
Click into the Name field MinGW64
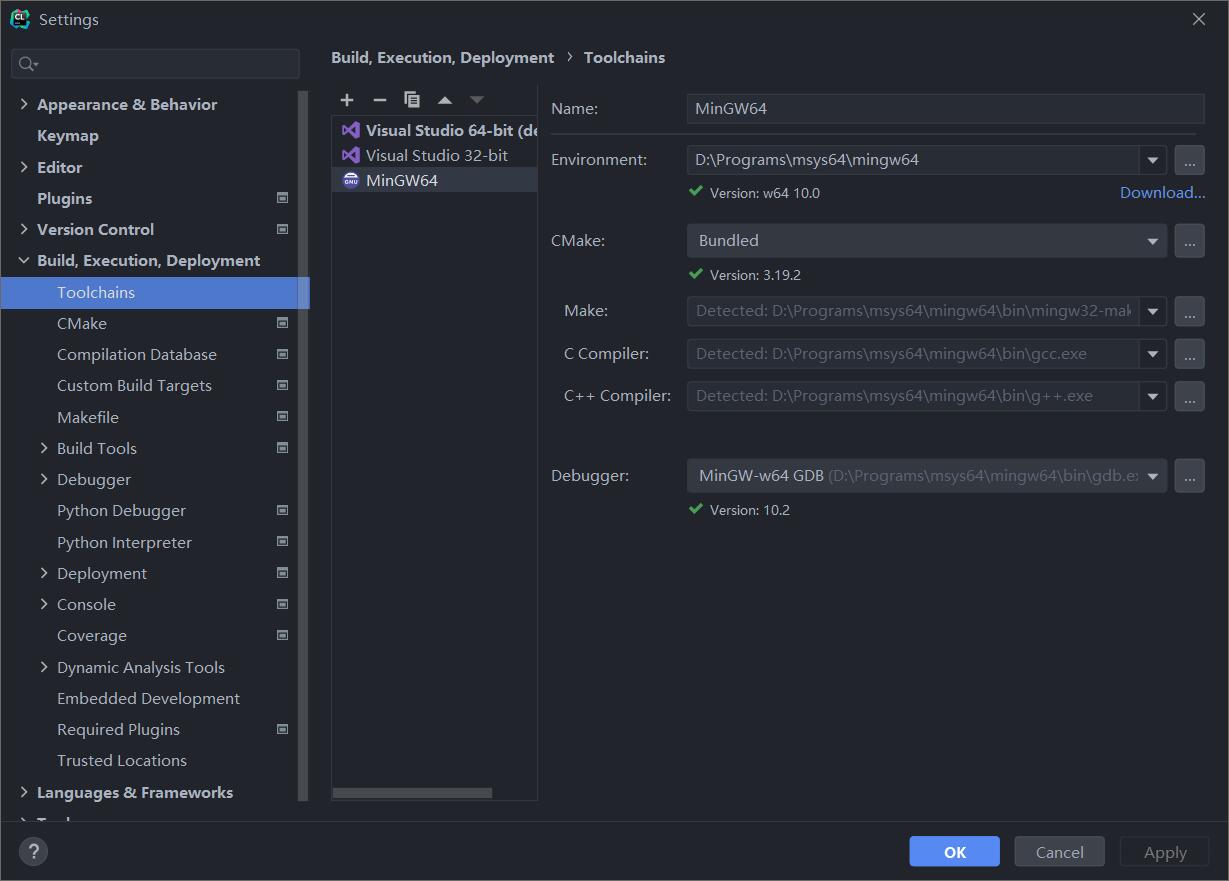pyautogui.click(x=945, y=108)
